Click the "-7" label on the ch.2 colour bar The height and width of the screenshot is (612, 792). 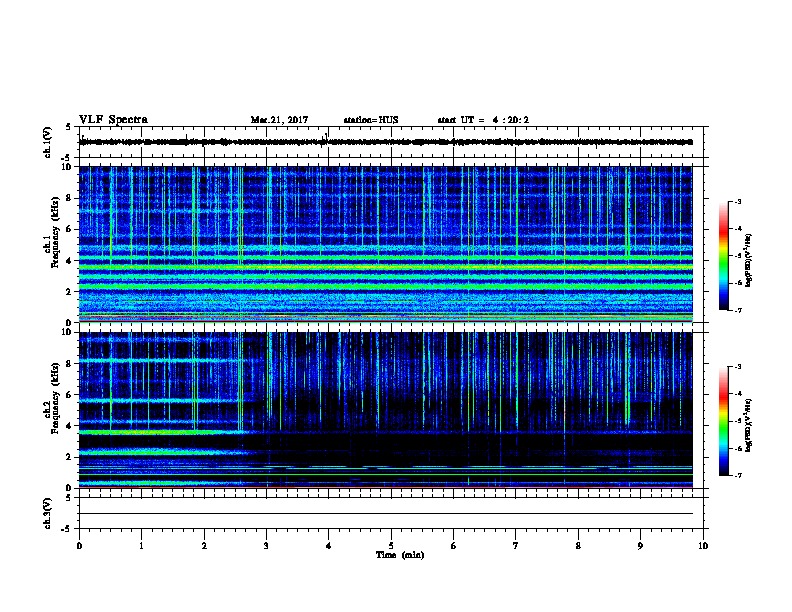coord(737,475)
